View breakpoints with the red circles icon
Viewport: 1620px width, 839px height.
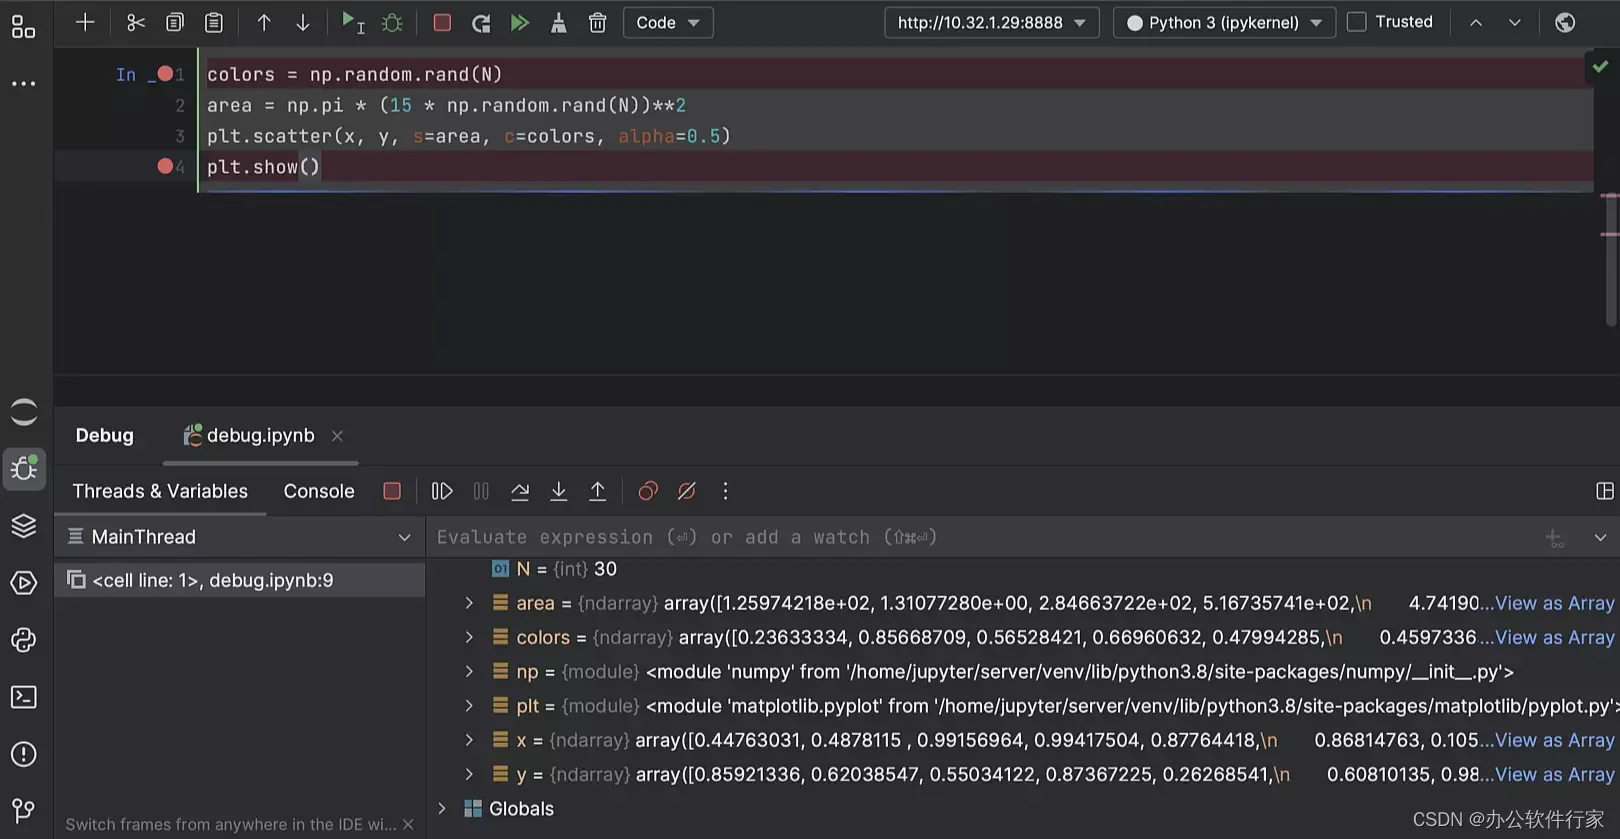click(648, 491)
